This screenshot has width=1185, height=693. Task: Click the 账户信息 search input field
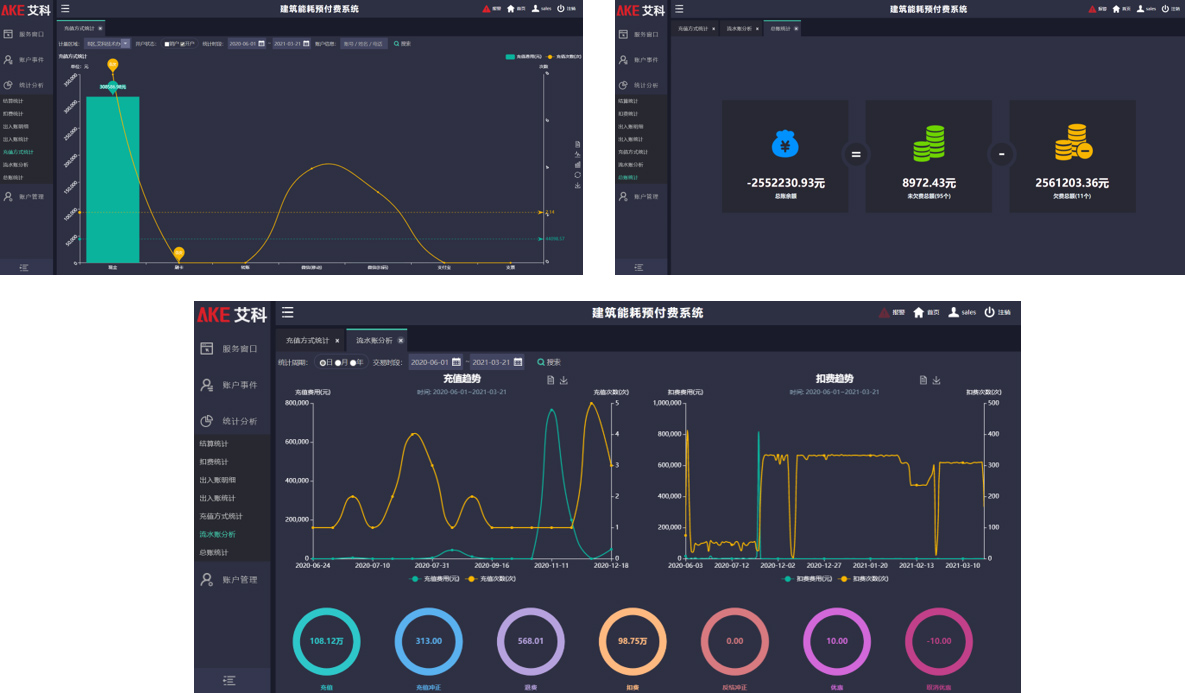coord(362,44)
